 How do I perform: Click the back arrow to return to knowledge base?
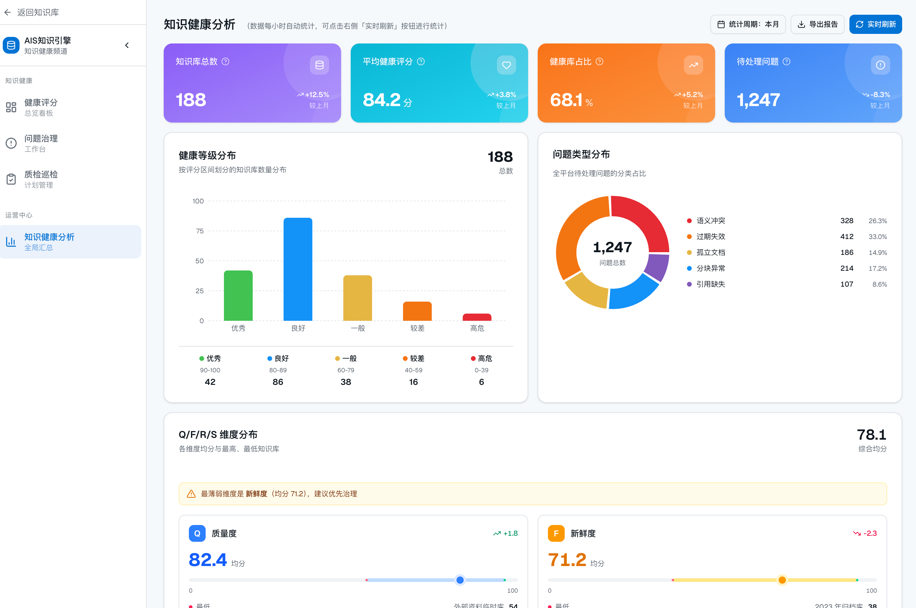tap(8, 12)
